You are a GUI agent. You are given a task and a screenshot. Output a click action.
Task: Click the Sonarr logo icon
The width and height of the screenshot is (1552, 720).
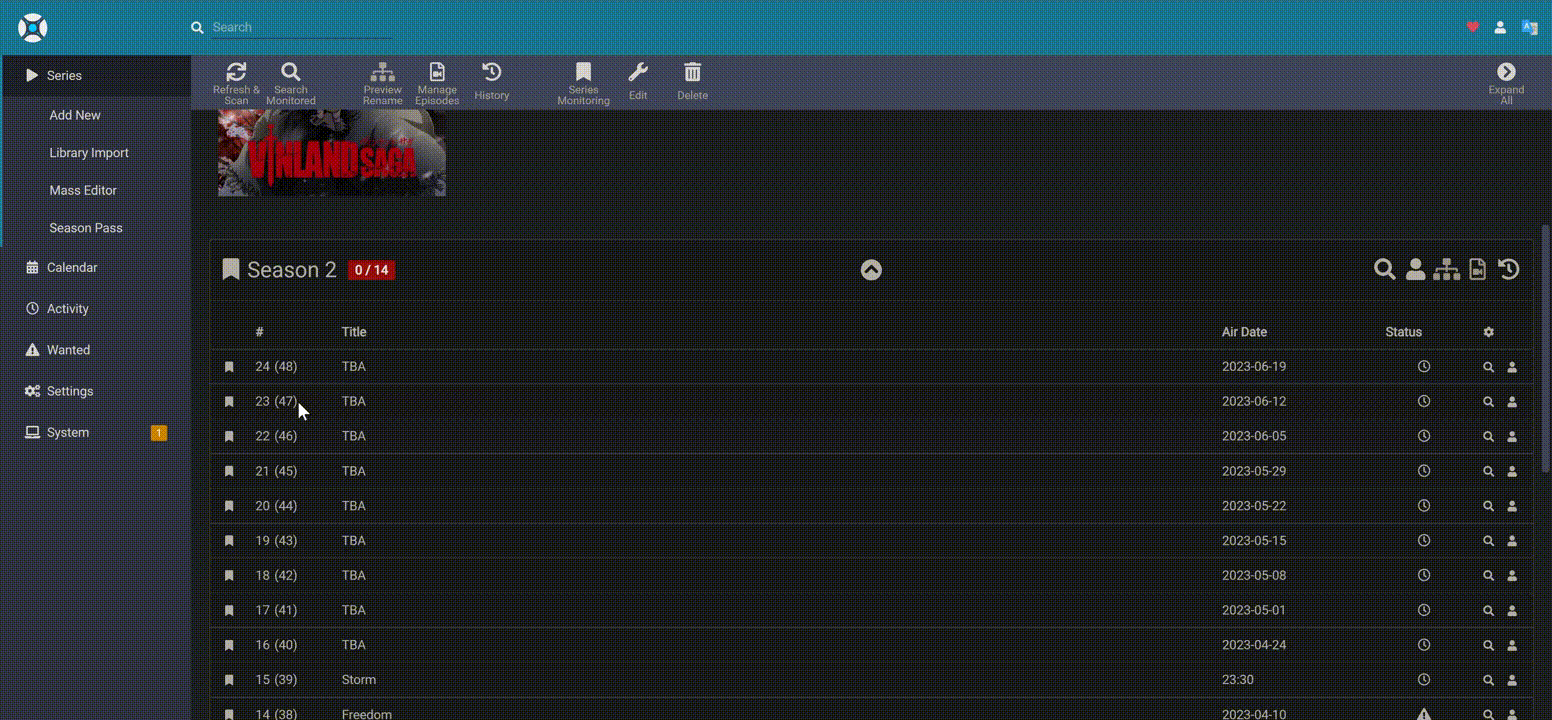coord(32,27)
